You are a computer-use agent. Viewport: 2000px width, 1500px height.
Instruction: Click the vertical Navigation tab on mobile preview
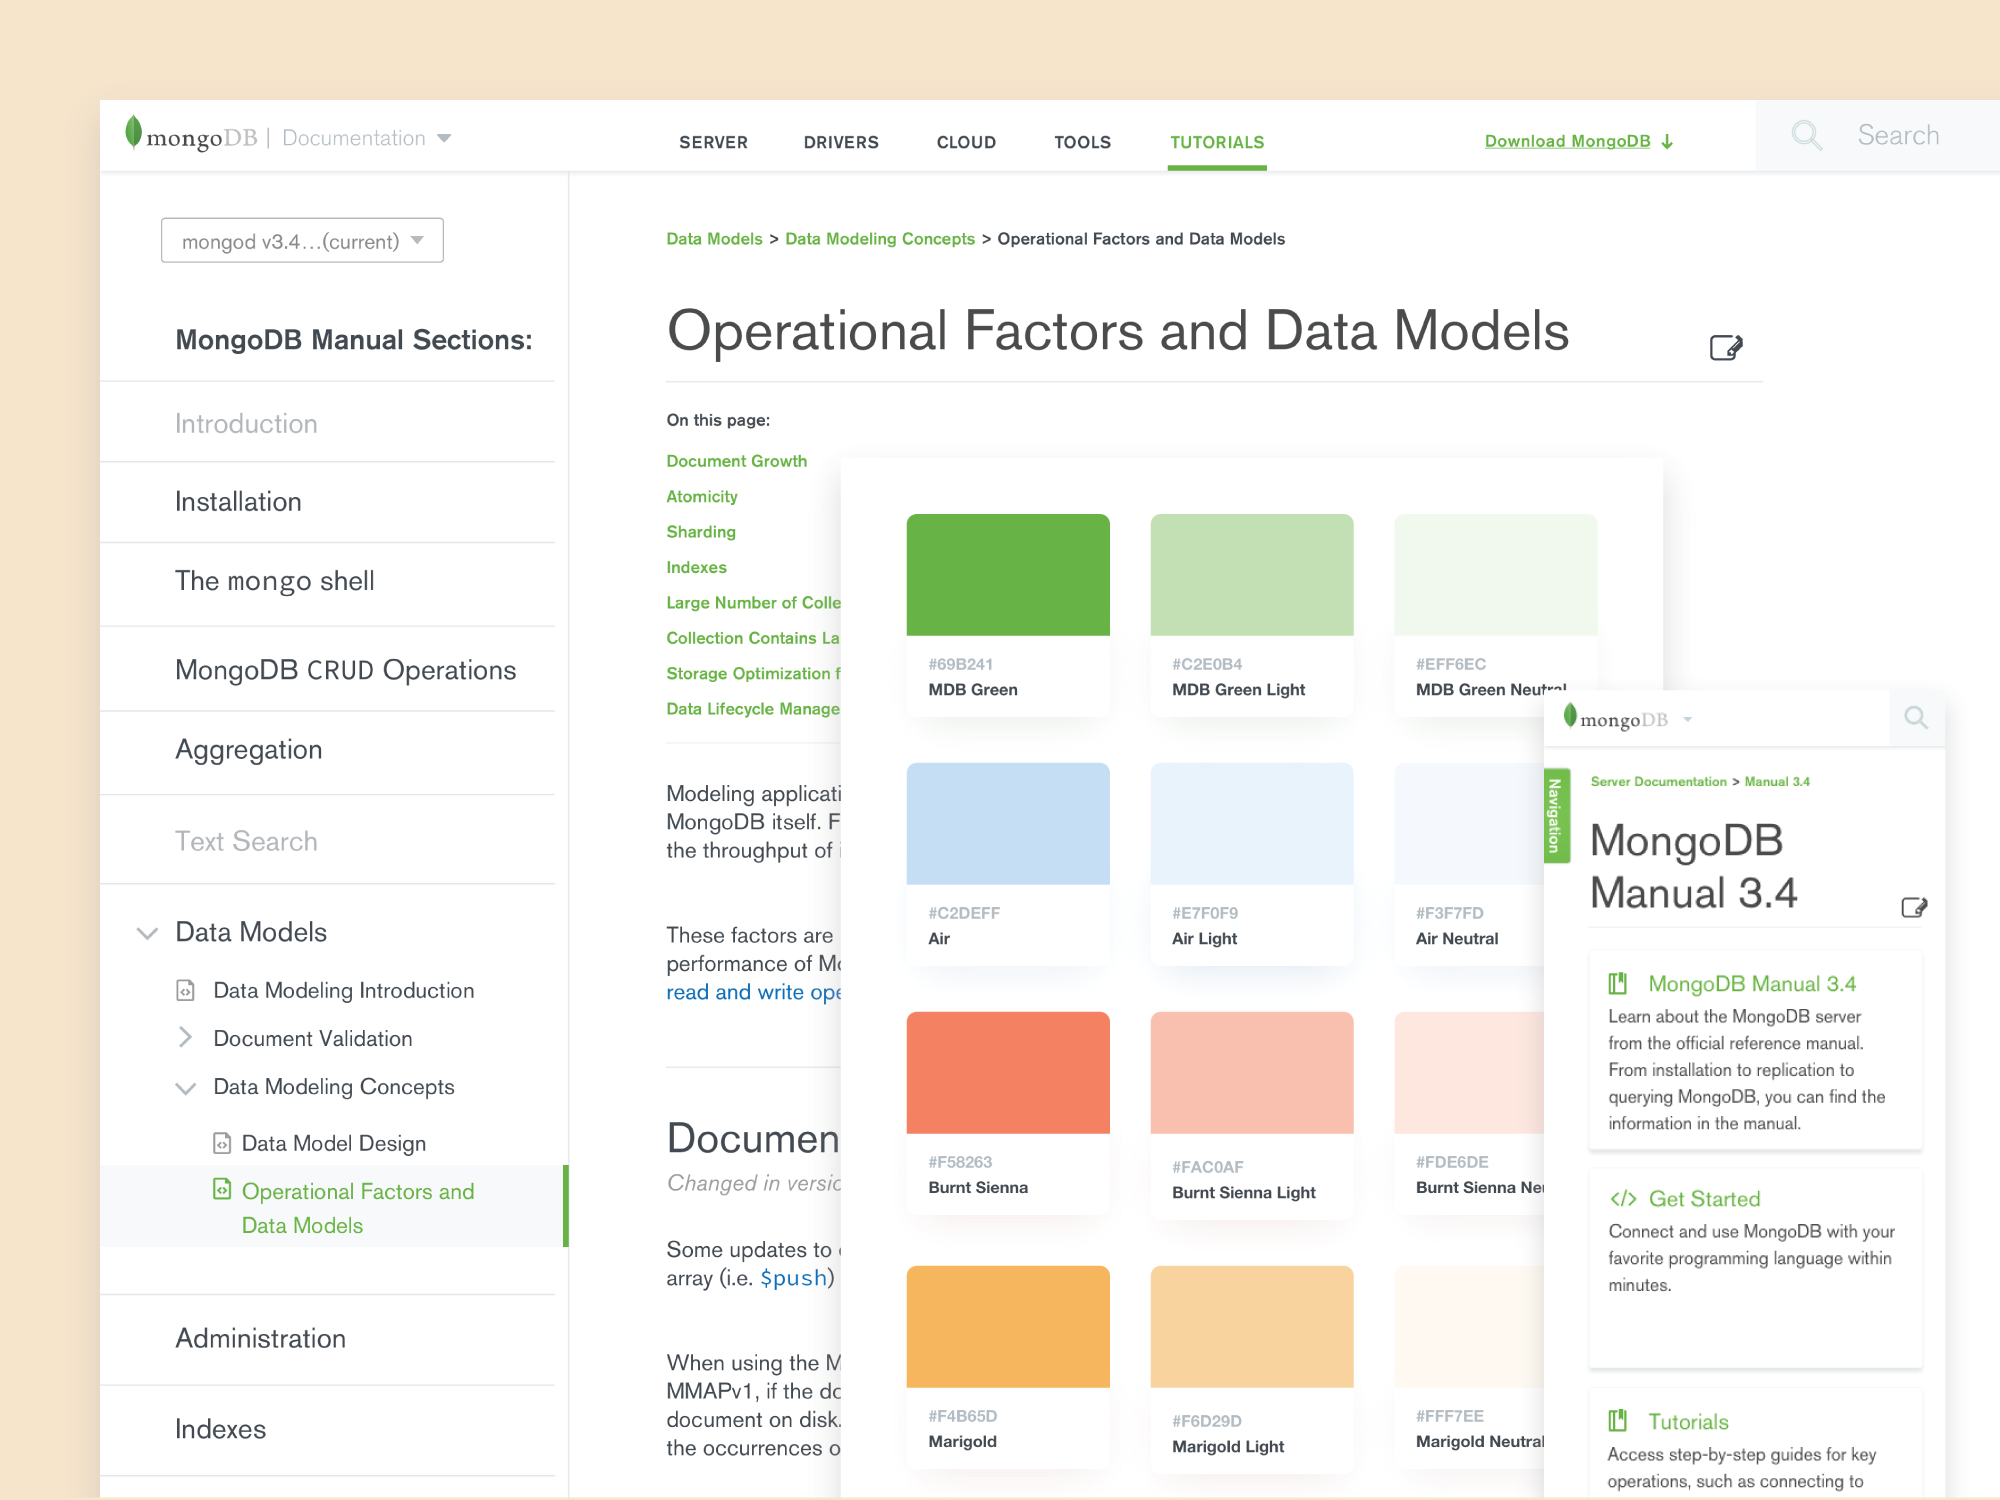pyautogui.click(x=1555, y=815)
